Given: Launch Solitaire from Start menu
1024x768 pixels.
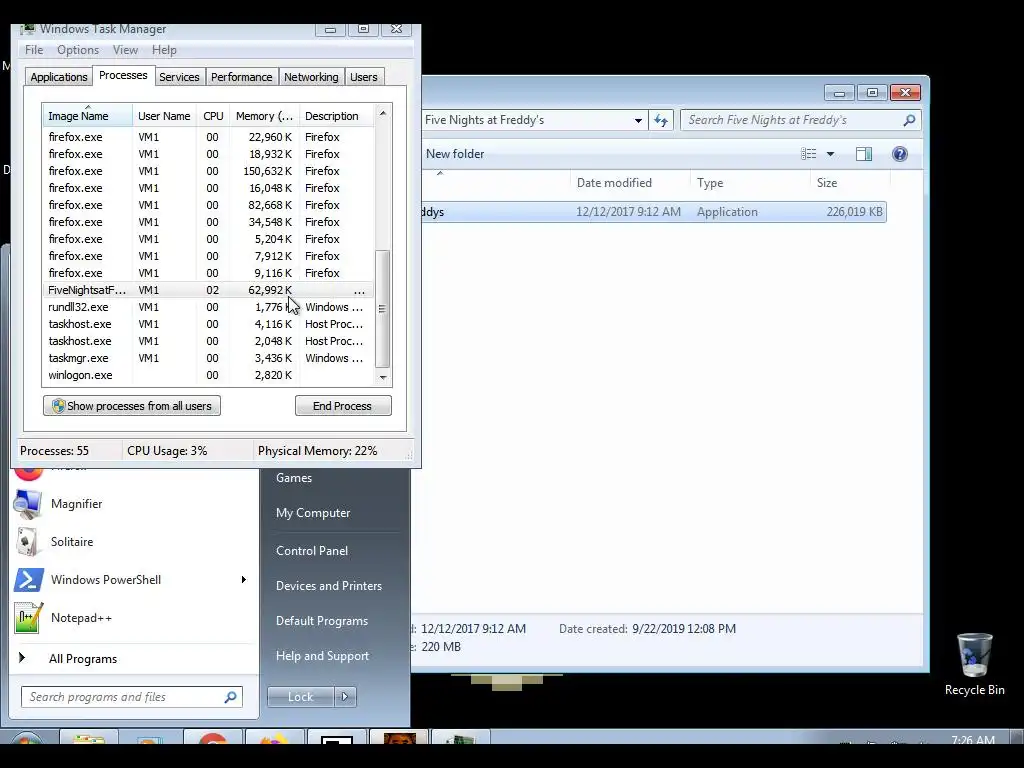Looking at the screenshot, I should click(x=133, y=542).
